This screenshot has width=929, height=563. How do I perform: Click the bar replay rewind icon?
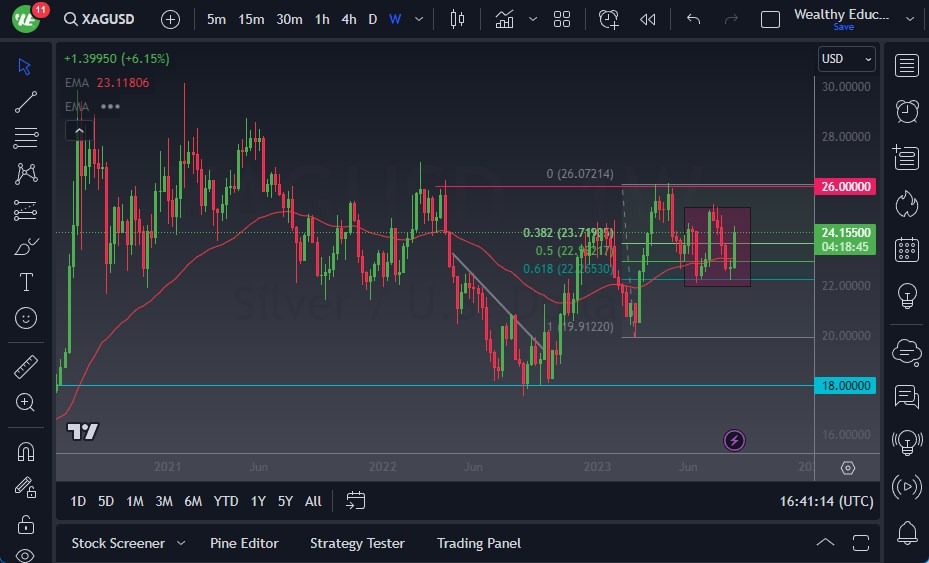[x=648, y=19]
